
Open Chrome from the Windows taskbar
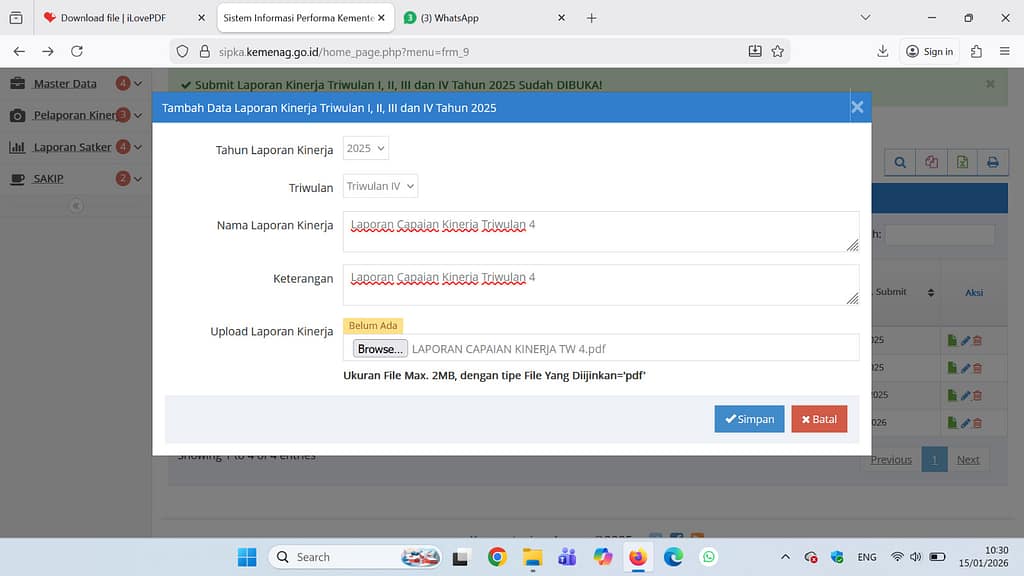pyautogui.click(x=497, y=557)
